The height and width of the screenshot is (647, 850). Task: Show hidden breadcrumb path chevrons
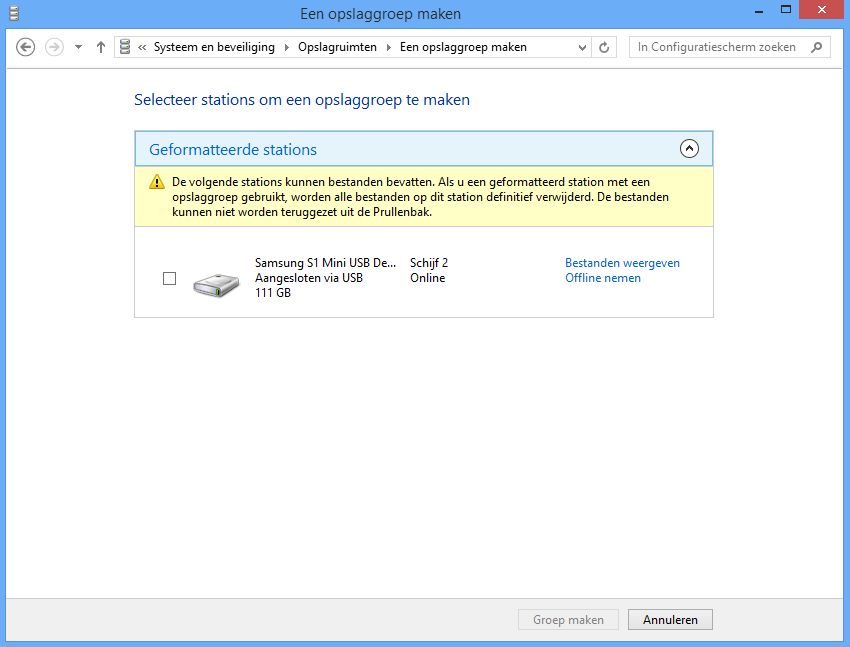142,48
